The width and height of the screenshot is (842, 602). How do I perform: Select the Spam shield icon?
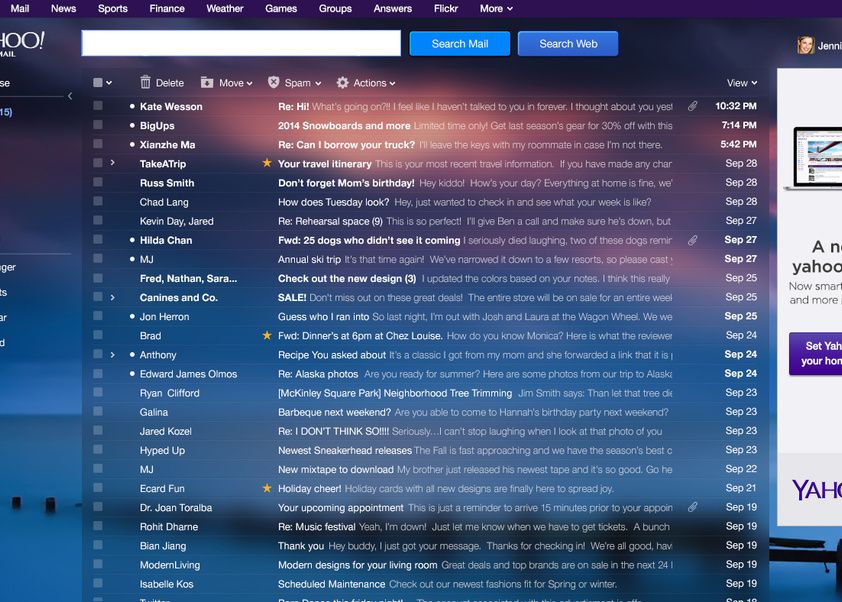[x=274, y=83]
